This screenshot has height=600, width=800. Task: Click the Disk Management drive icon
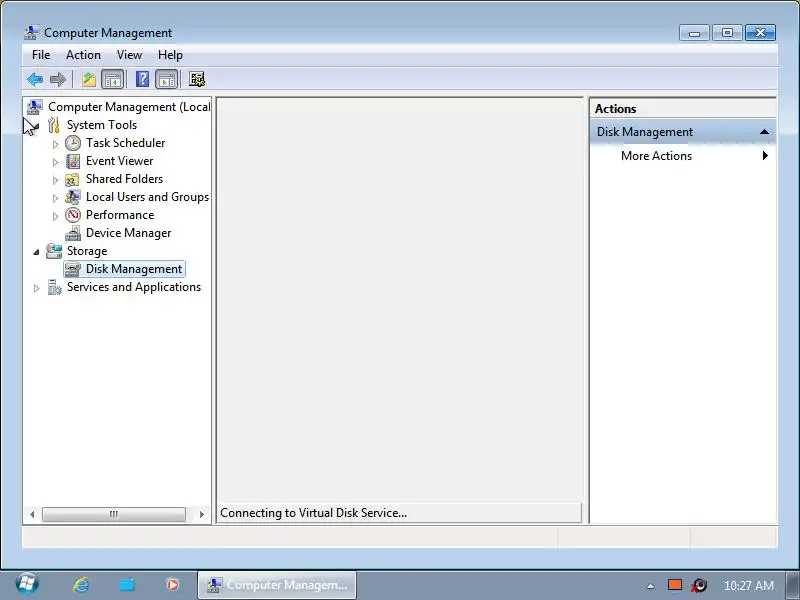coord(73,269)
